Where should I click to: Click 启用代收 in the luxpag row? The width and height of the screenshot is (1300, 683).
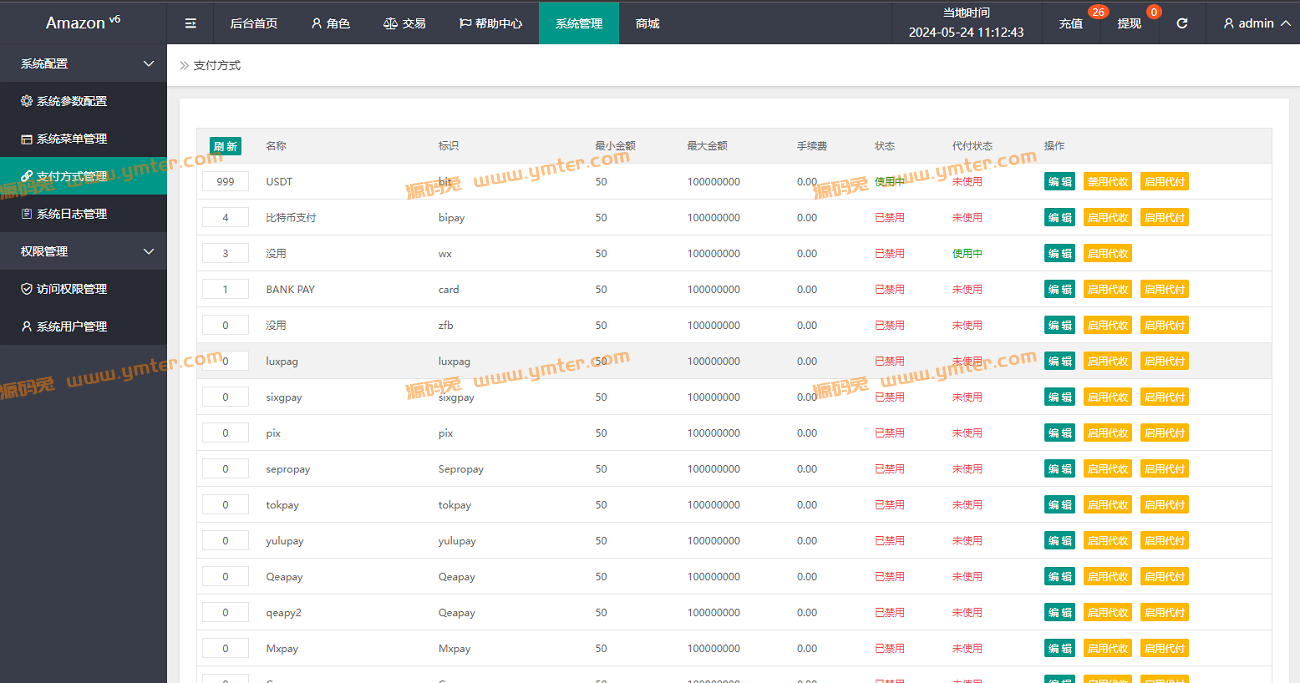click(1108, 361)
